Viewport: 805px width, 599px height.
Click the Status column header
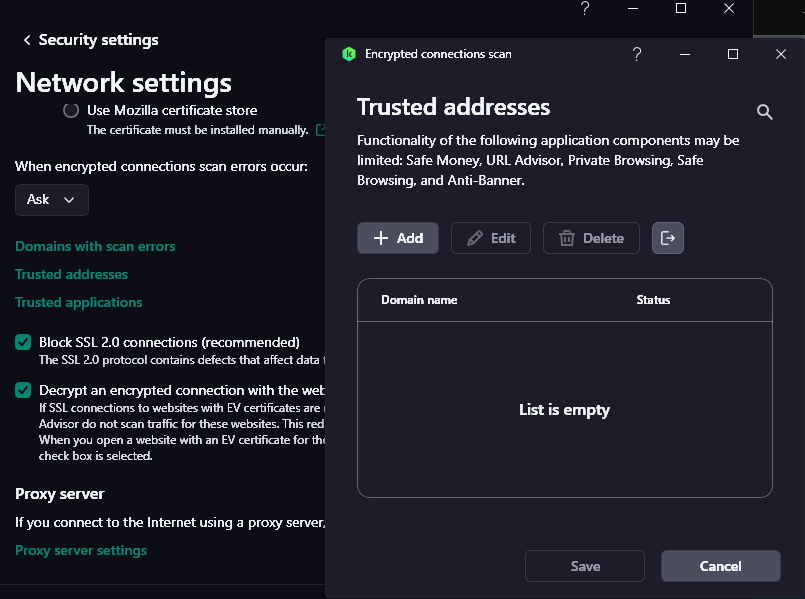click(653, 300)
